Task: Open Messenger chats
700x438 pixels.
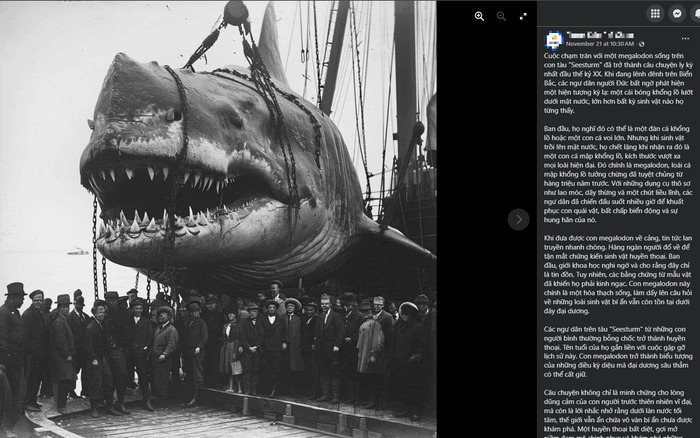Action: [677, 13]
